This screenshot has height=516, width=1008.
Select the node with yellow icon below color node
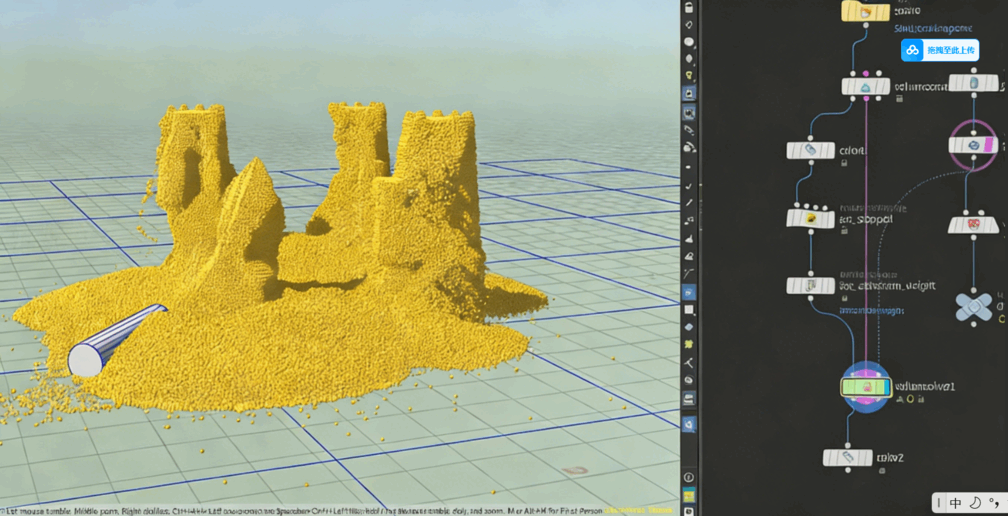[811, 218]
